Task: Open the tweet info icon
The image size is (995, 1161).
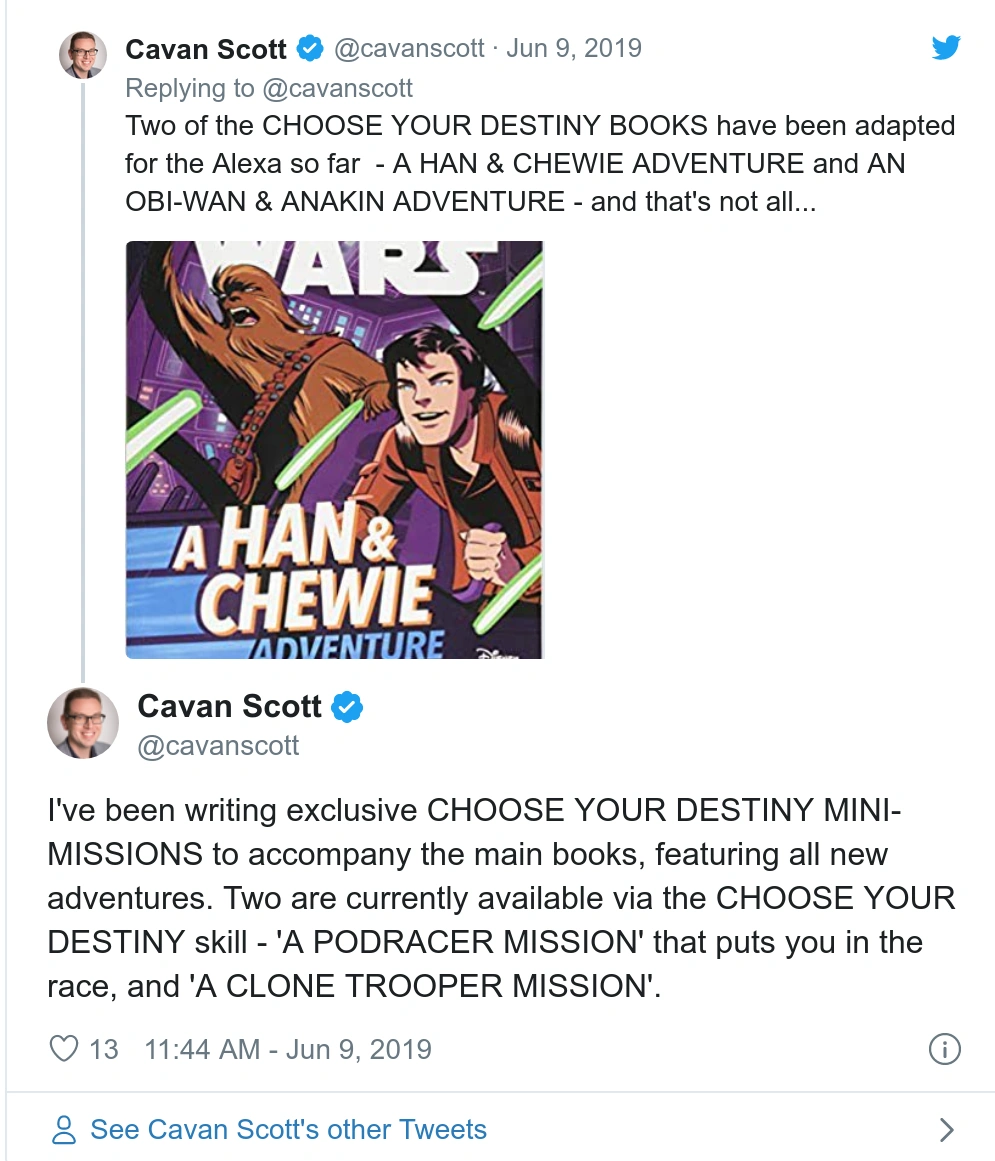Action: point(944,1049)
